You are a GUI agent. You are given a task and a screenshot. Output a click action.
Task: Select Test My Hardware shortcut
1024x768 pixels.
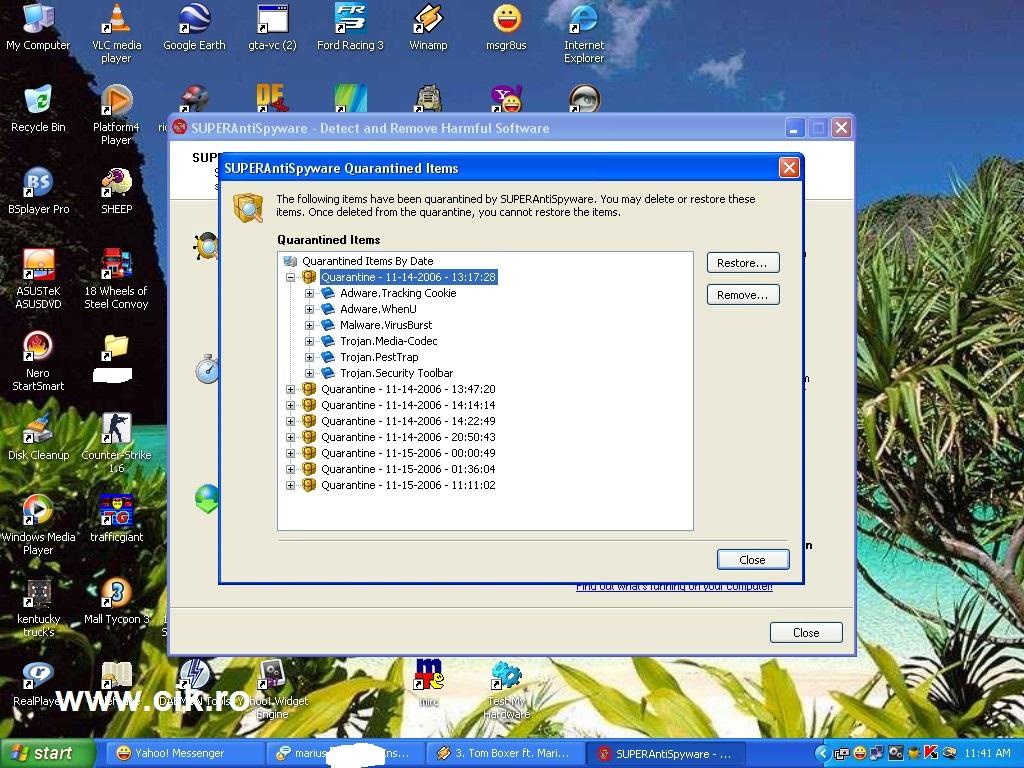pos(506,689)
